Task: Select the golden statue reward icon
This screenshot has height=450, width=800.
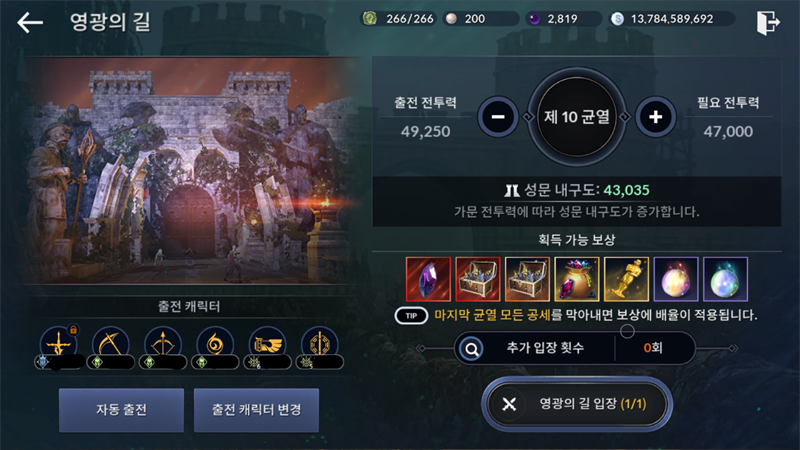Action: pyautogui.click(x=627, y=279)
